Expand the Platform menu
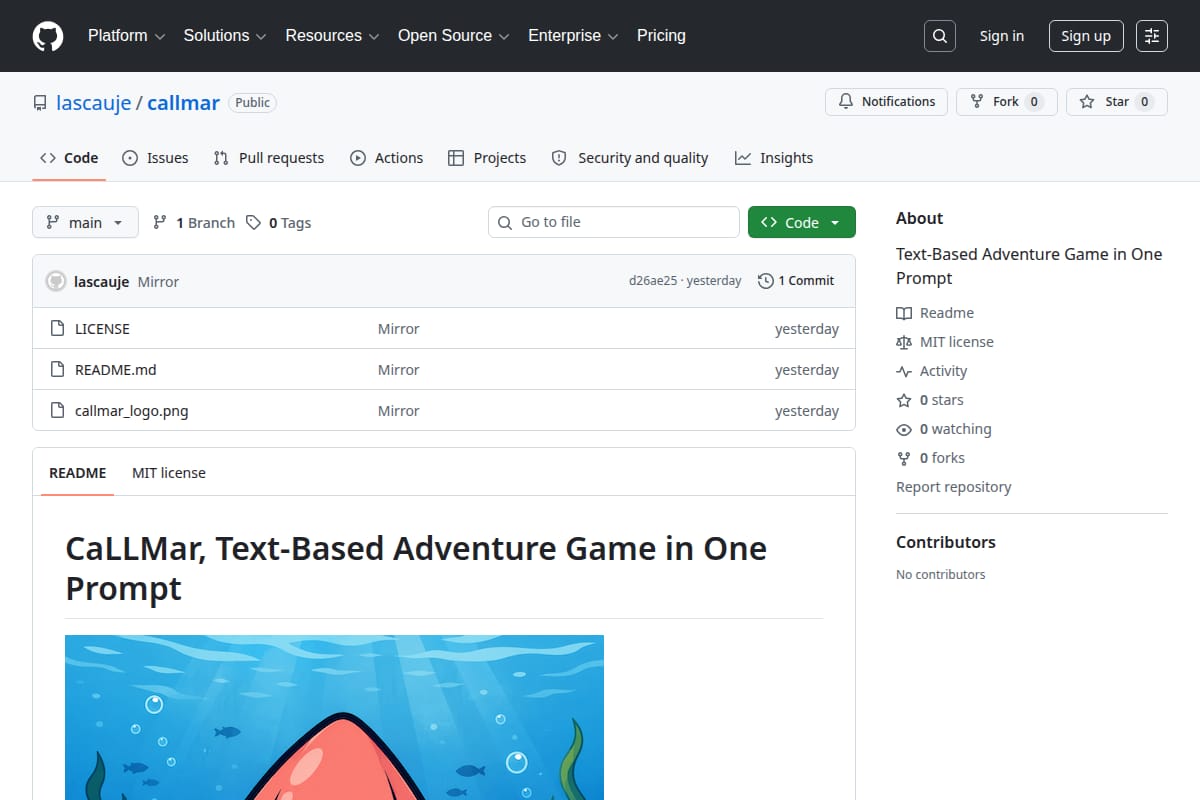This screenshot has width=1200, height=800. coord(127,36)
